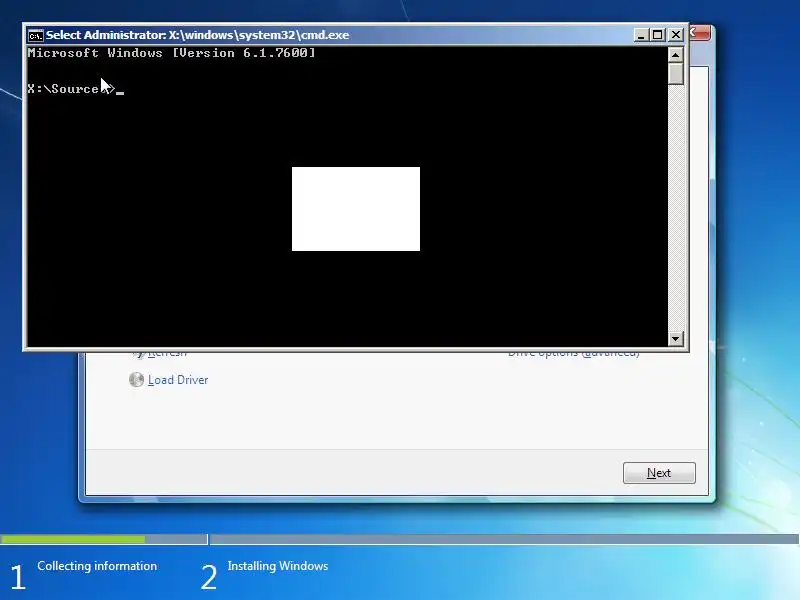Click the X:\Sources> prompt line
The width and height of the screenshot is (800, 600).
[76, 89]
